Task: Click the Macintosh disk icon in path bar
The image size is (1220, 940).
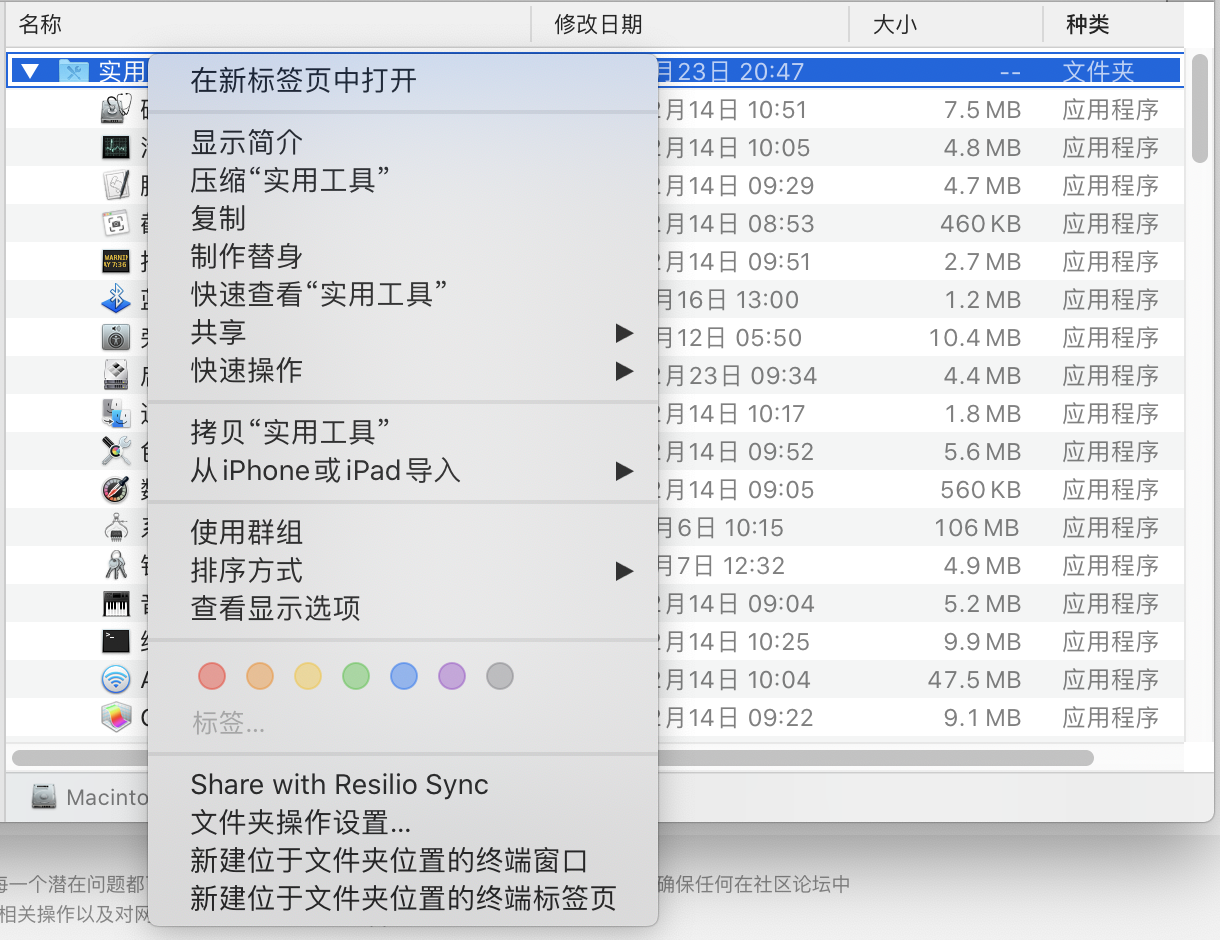Action: [x=44, y=797]
